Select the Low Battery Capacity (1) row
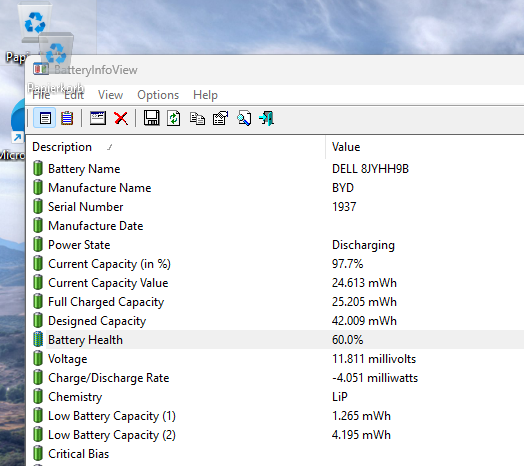Image resolution: width=524 pixels, height=466 pixels. 275,416
